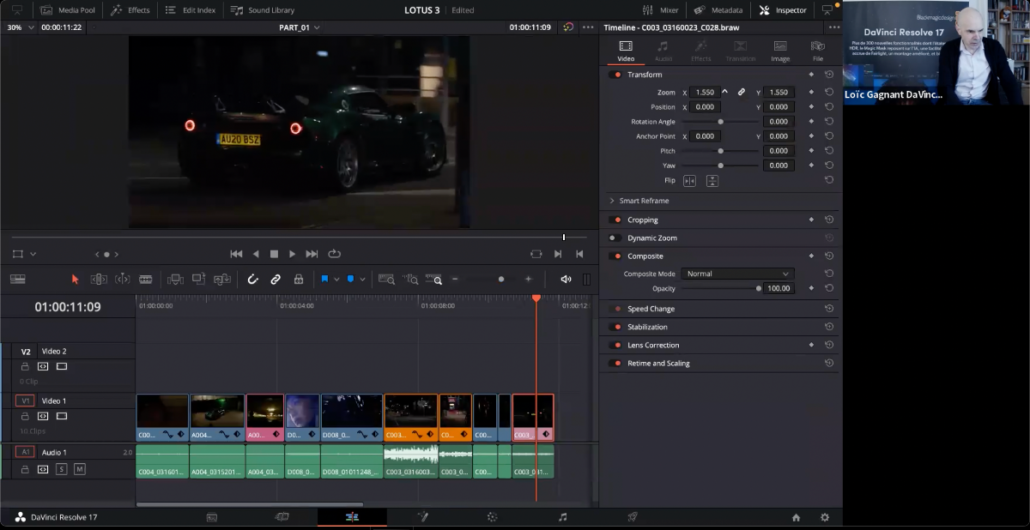The image size is (1030, 530).
Task: Switch to the Video inspector tab
Action: coord(625,51)
